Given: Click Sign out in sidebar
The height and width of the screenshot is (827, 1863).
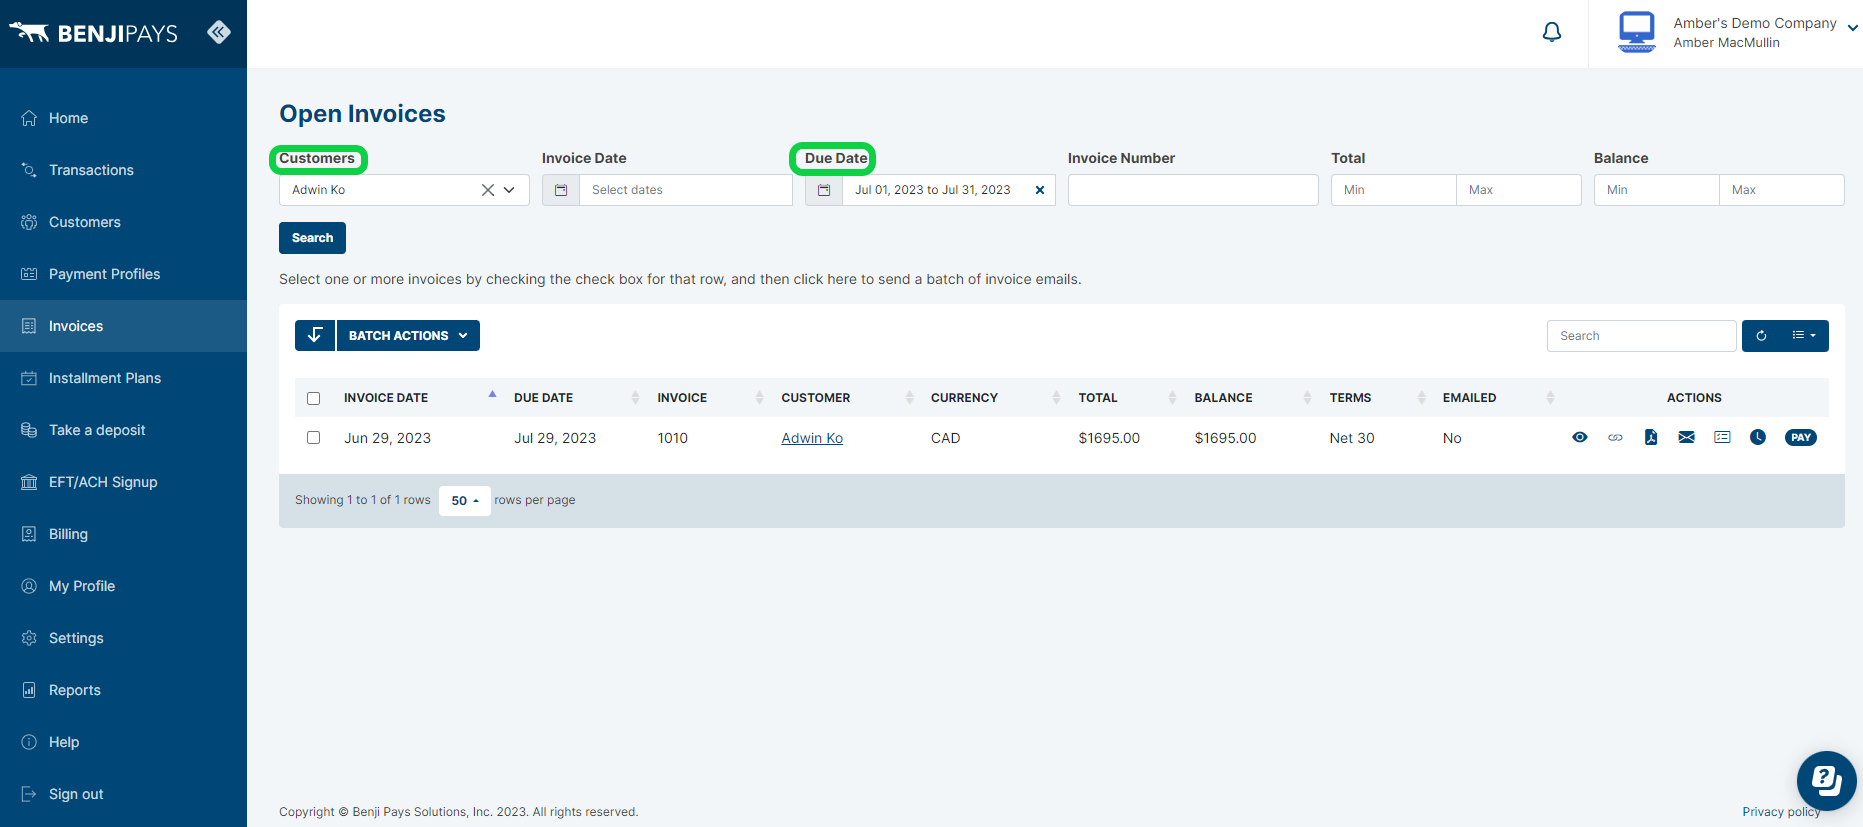Looking at the screenshot, I should [x=123, y=794].
